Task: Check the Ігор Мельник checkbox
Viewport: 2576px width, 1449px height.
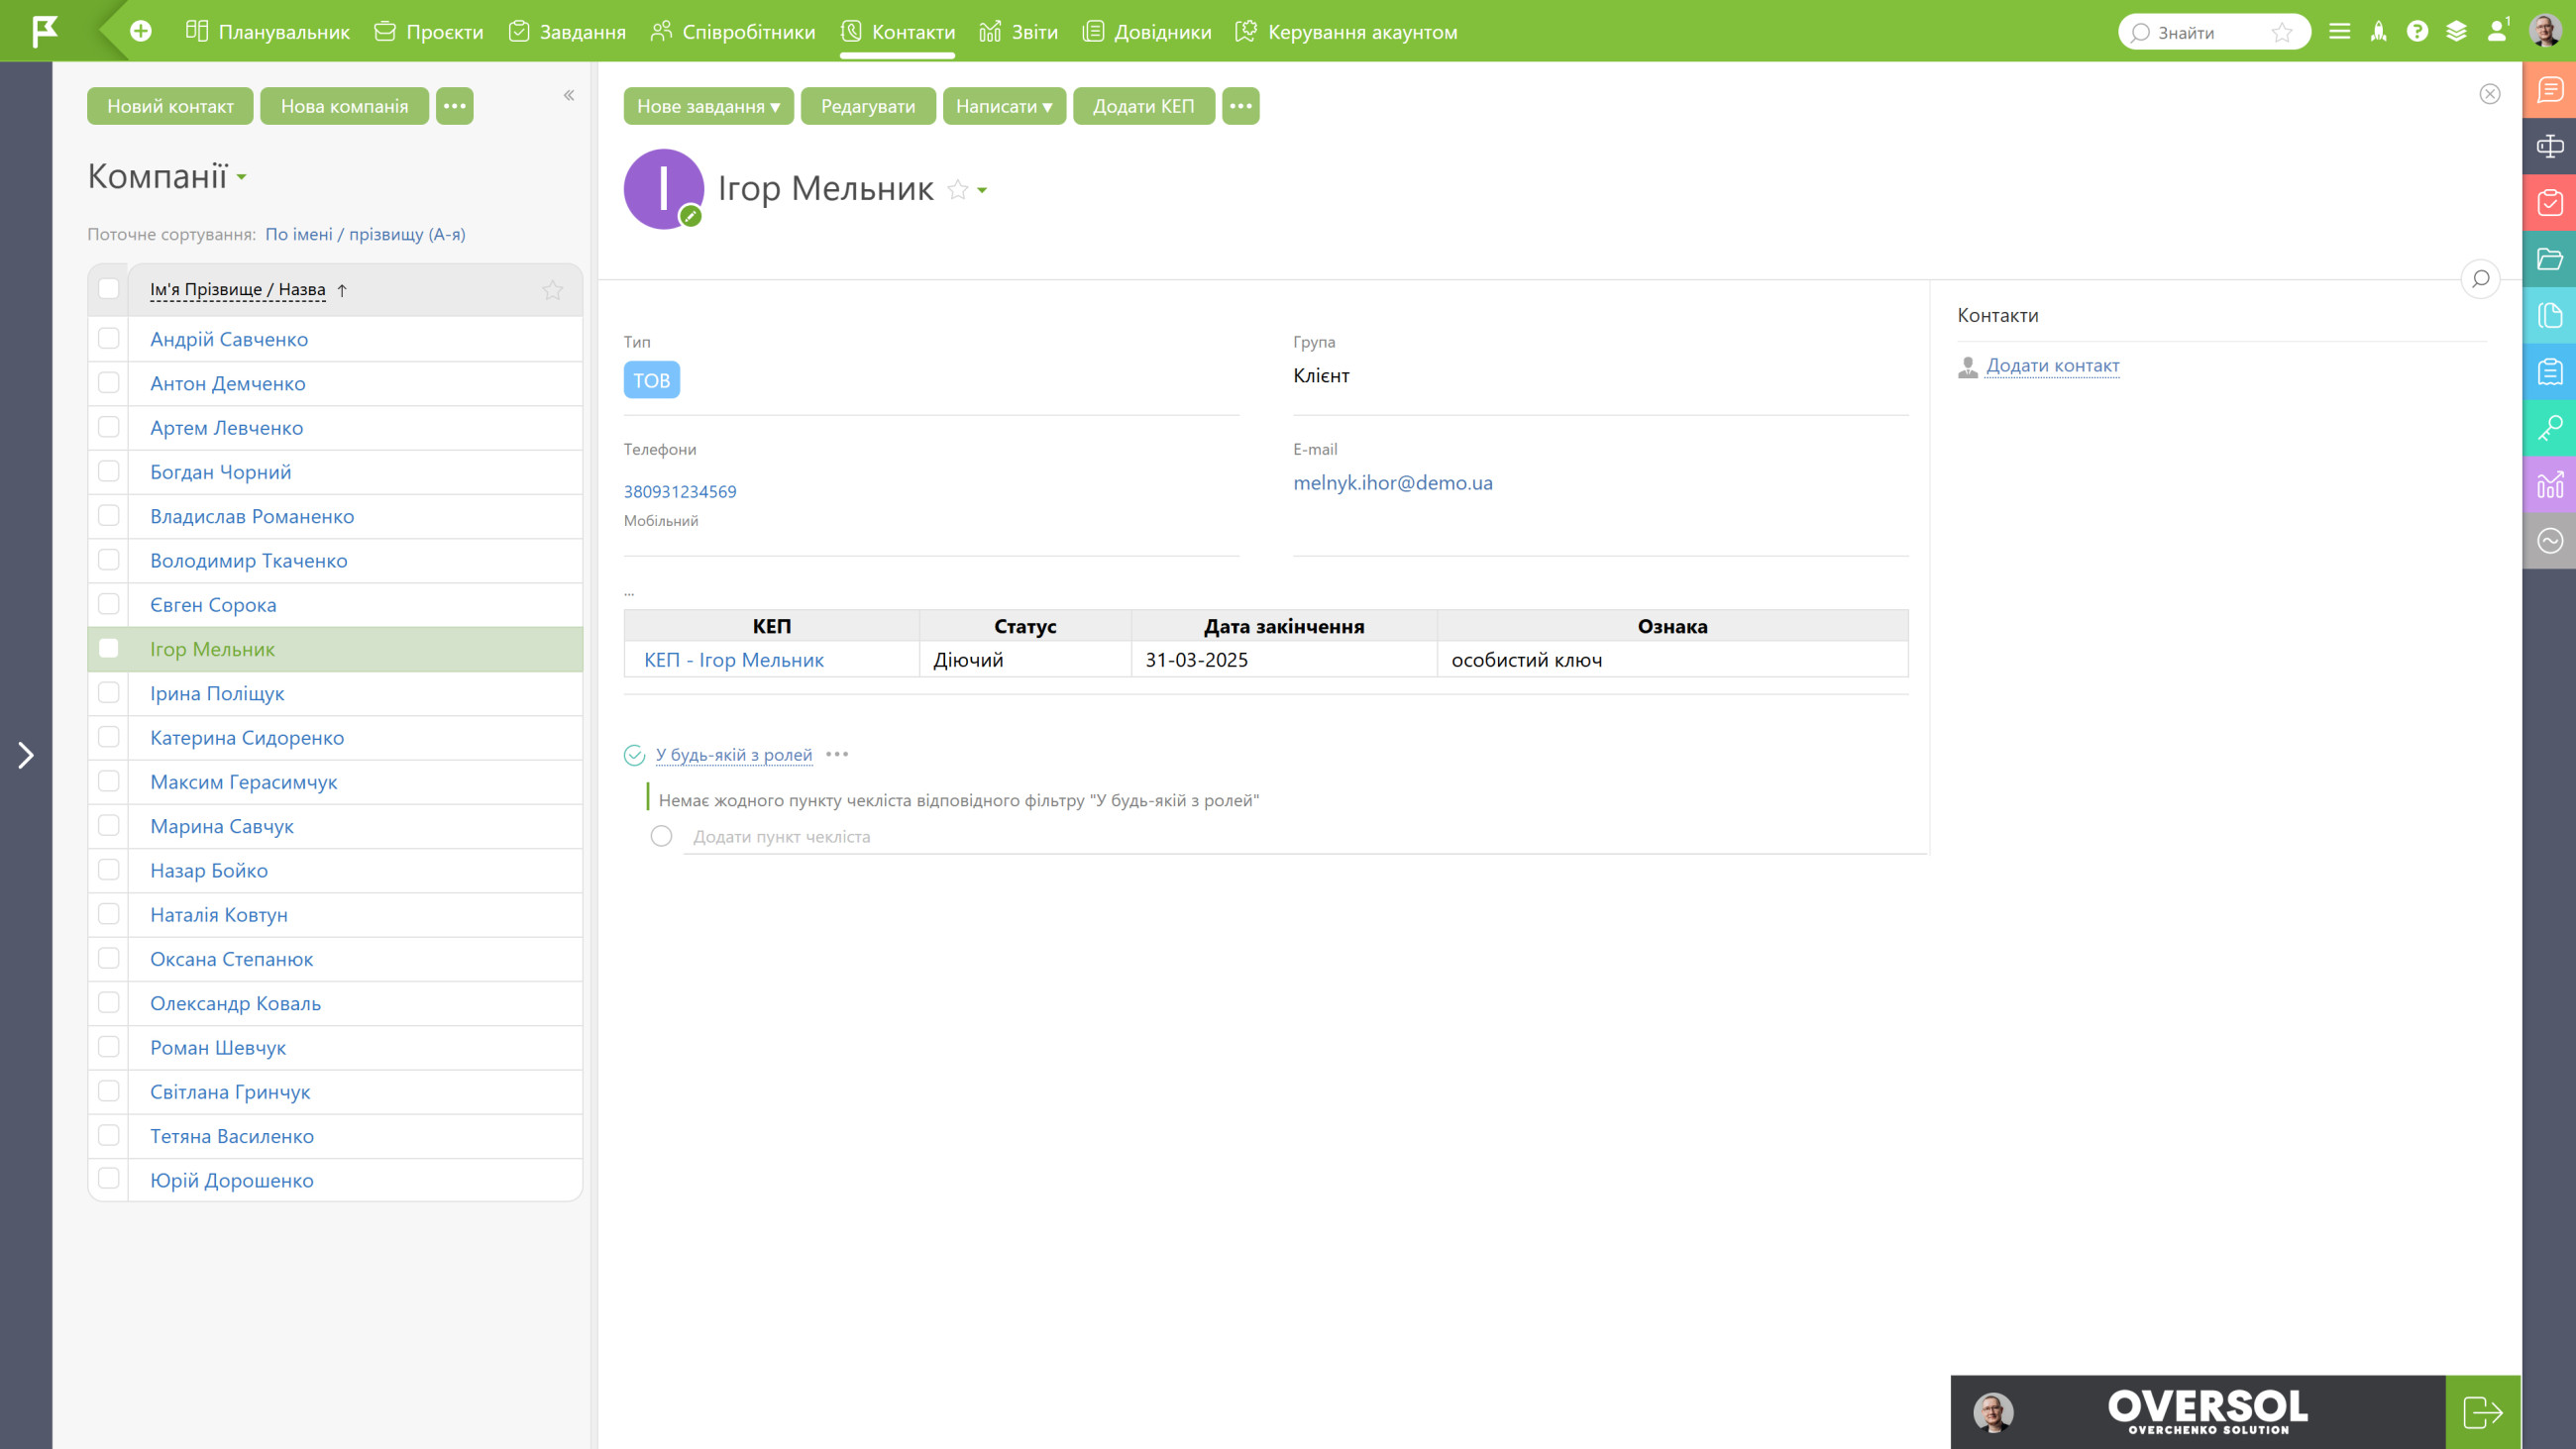Action: click(109, 648)
